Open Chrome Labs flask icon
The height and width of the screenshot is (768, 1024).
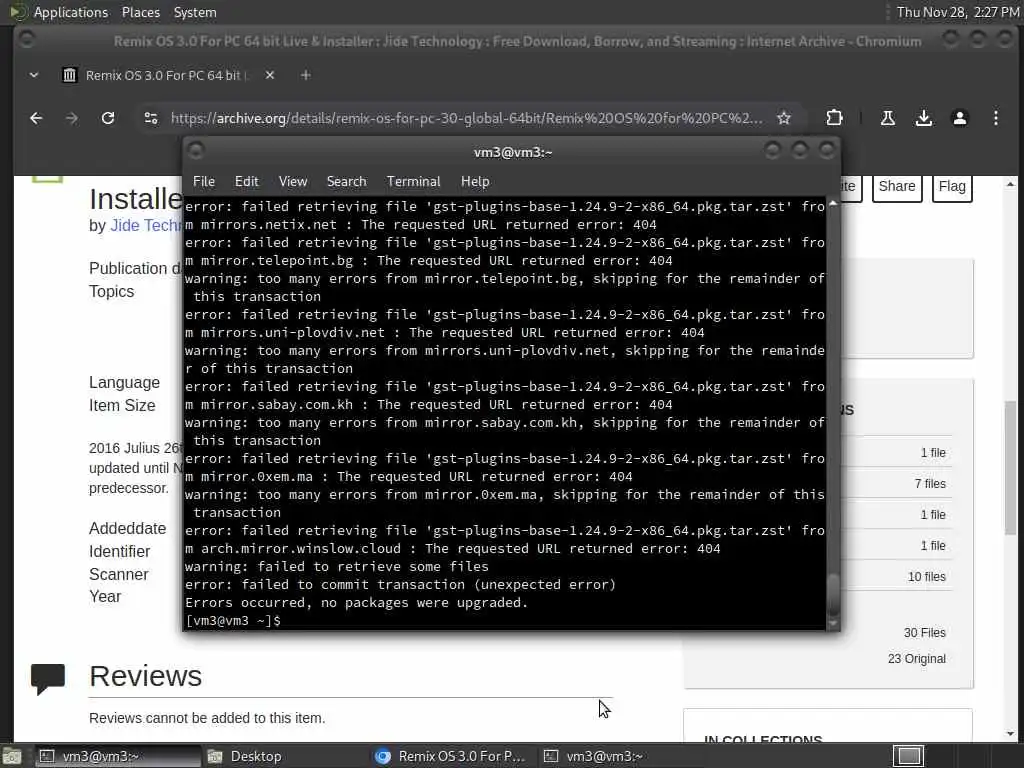point(888,118)
